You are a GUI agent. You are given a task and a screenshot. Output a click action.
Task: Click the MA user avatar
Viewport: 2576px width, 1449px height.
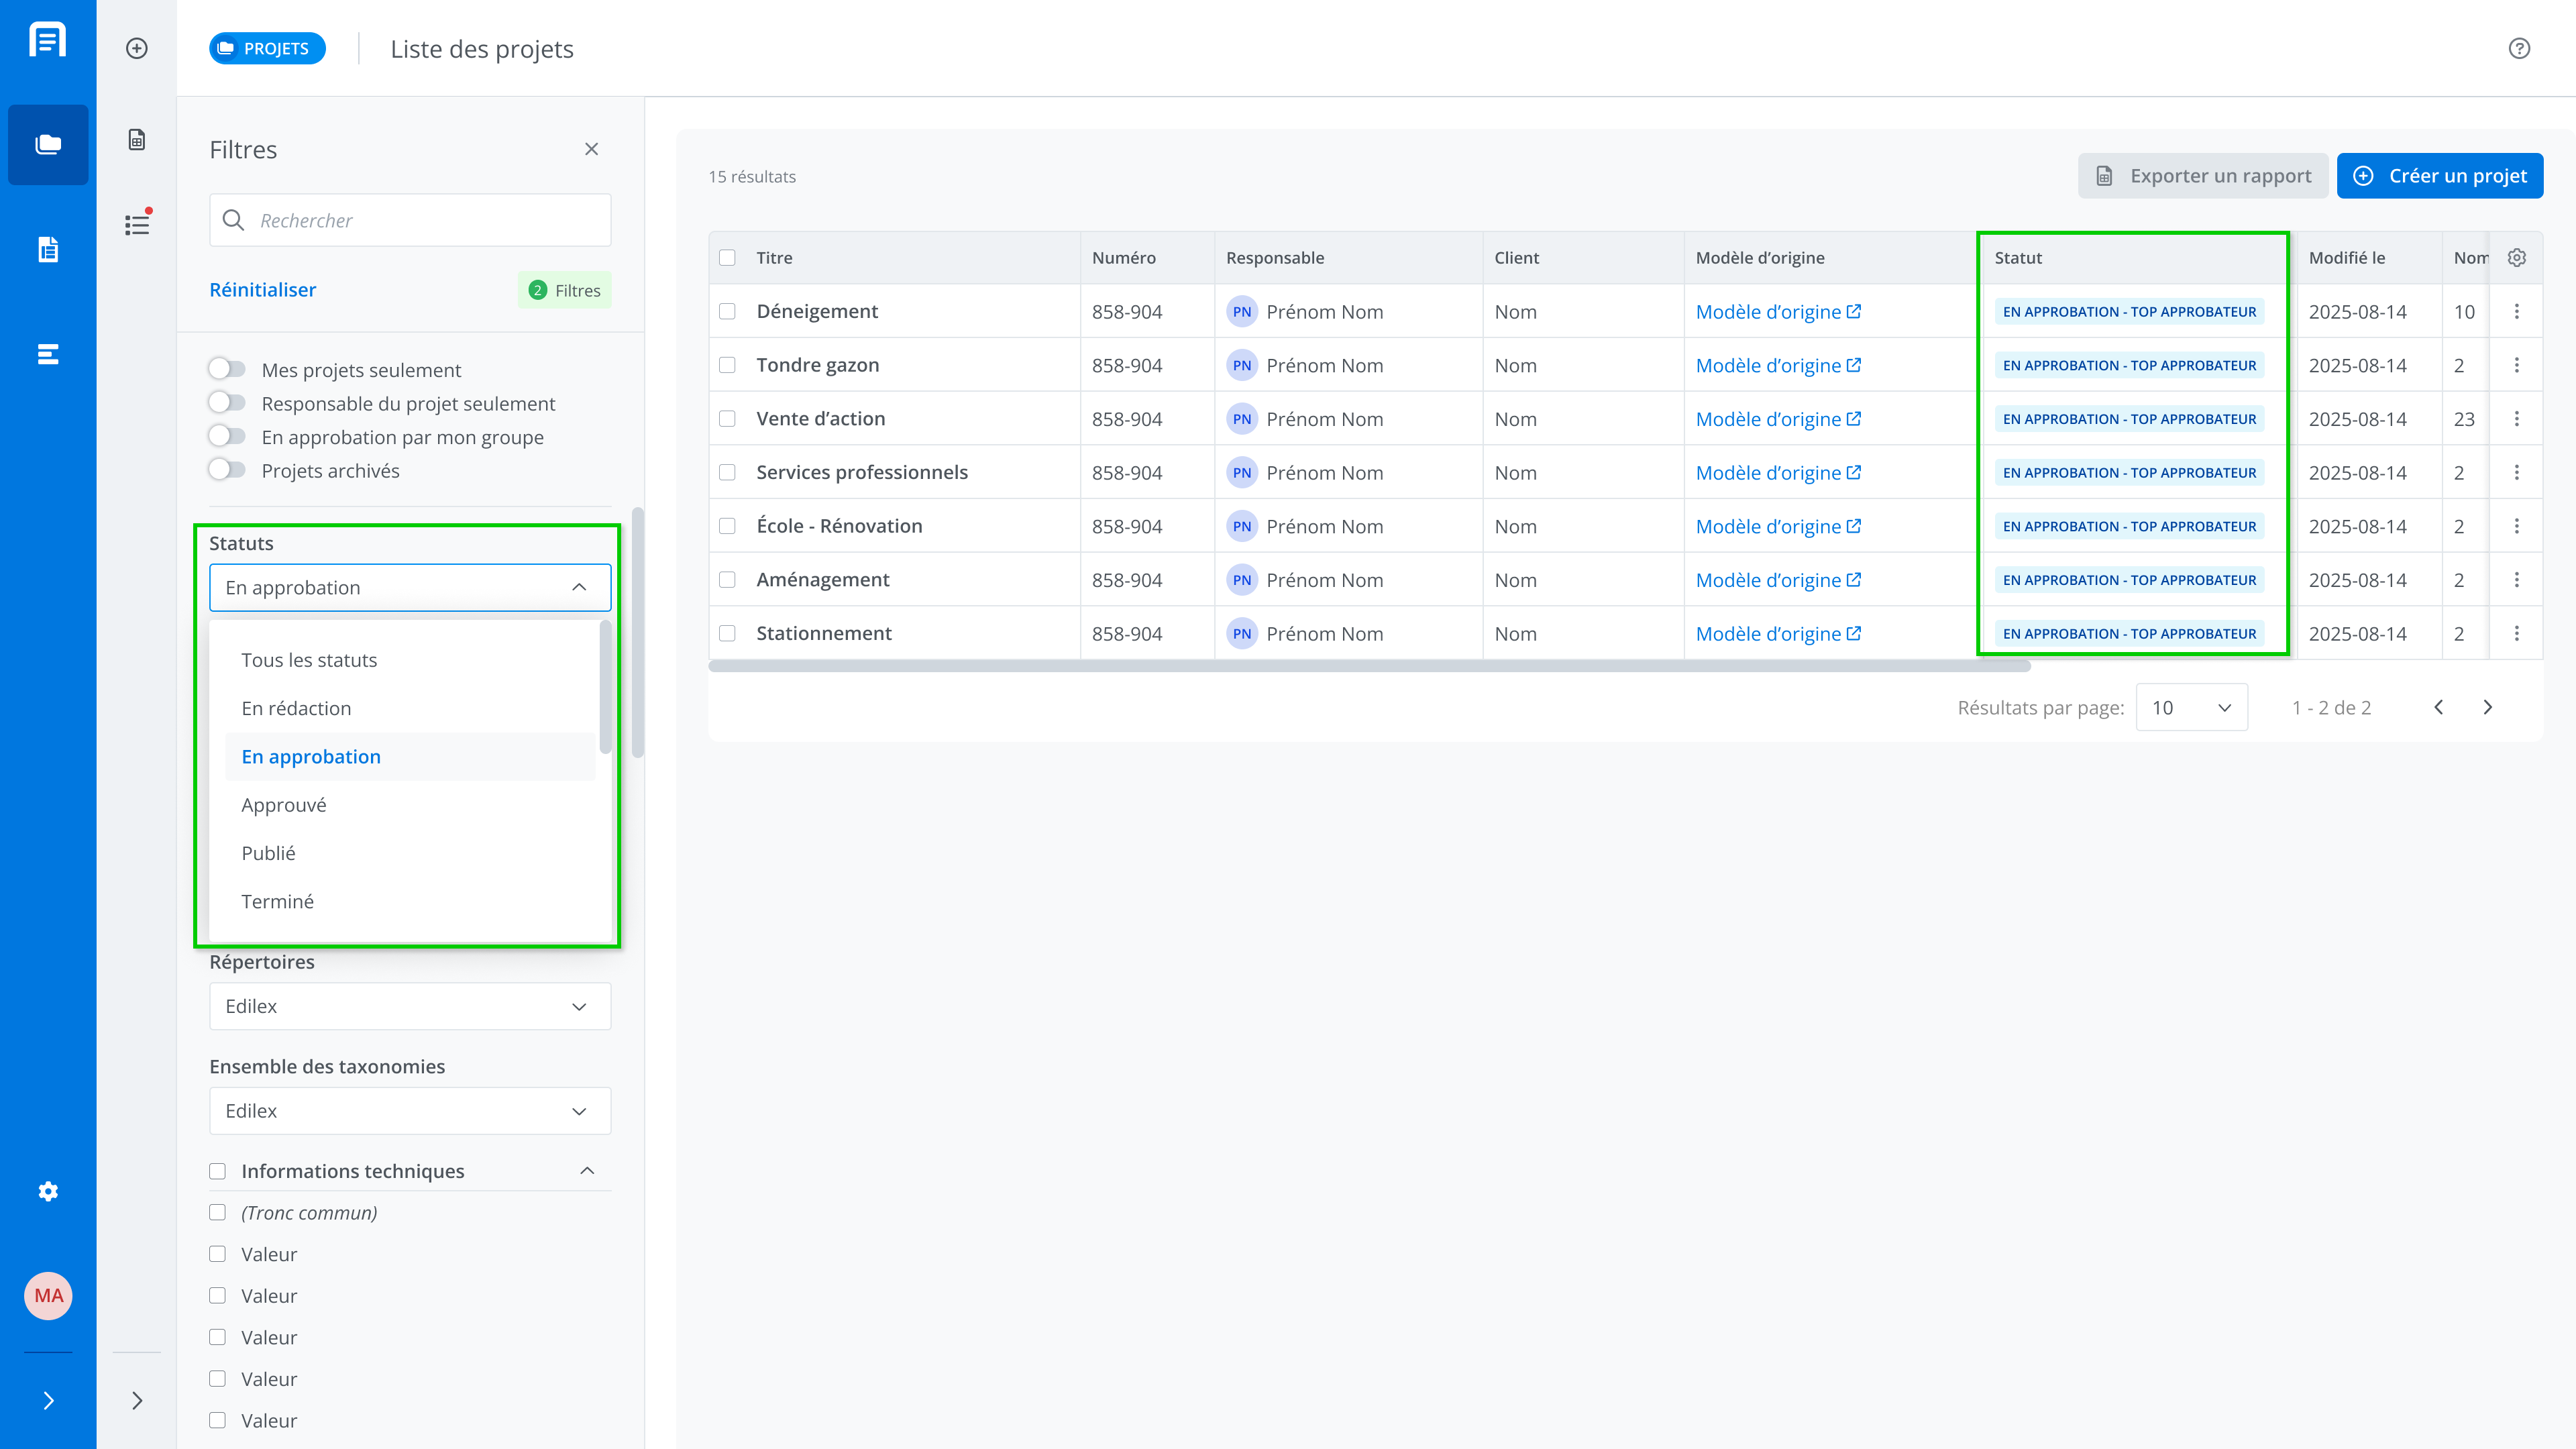click(x=48, y=1296)
